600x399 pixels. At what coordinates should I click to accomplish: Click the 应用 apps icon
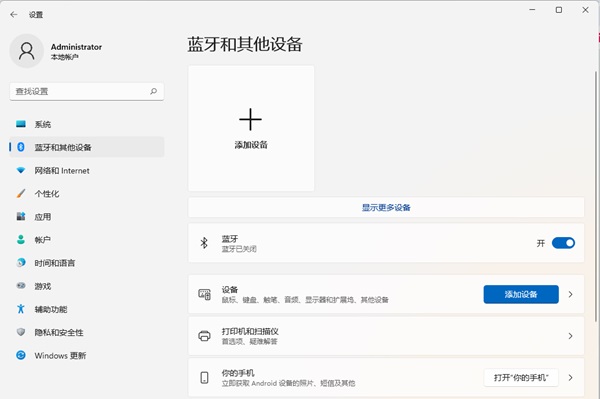[x=21, y=217]
